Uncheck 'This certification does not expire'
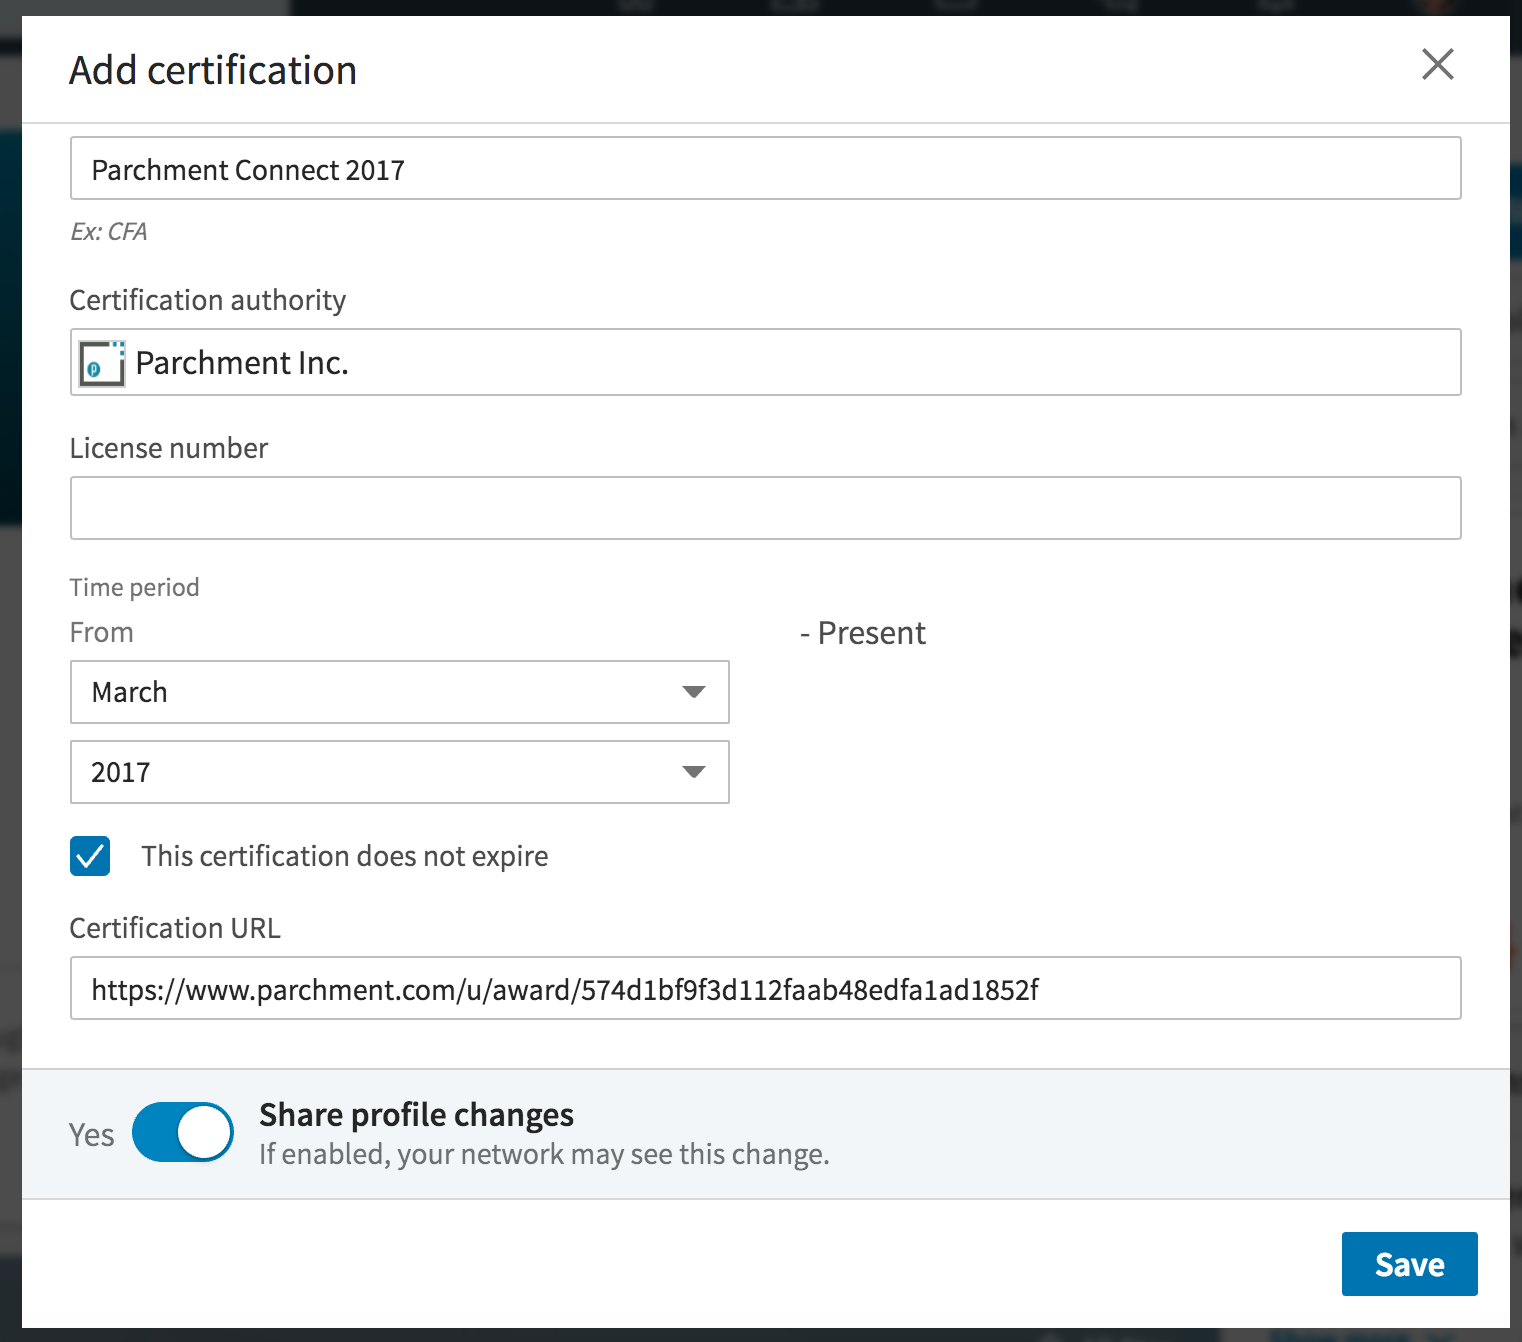 [90, 856]
